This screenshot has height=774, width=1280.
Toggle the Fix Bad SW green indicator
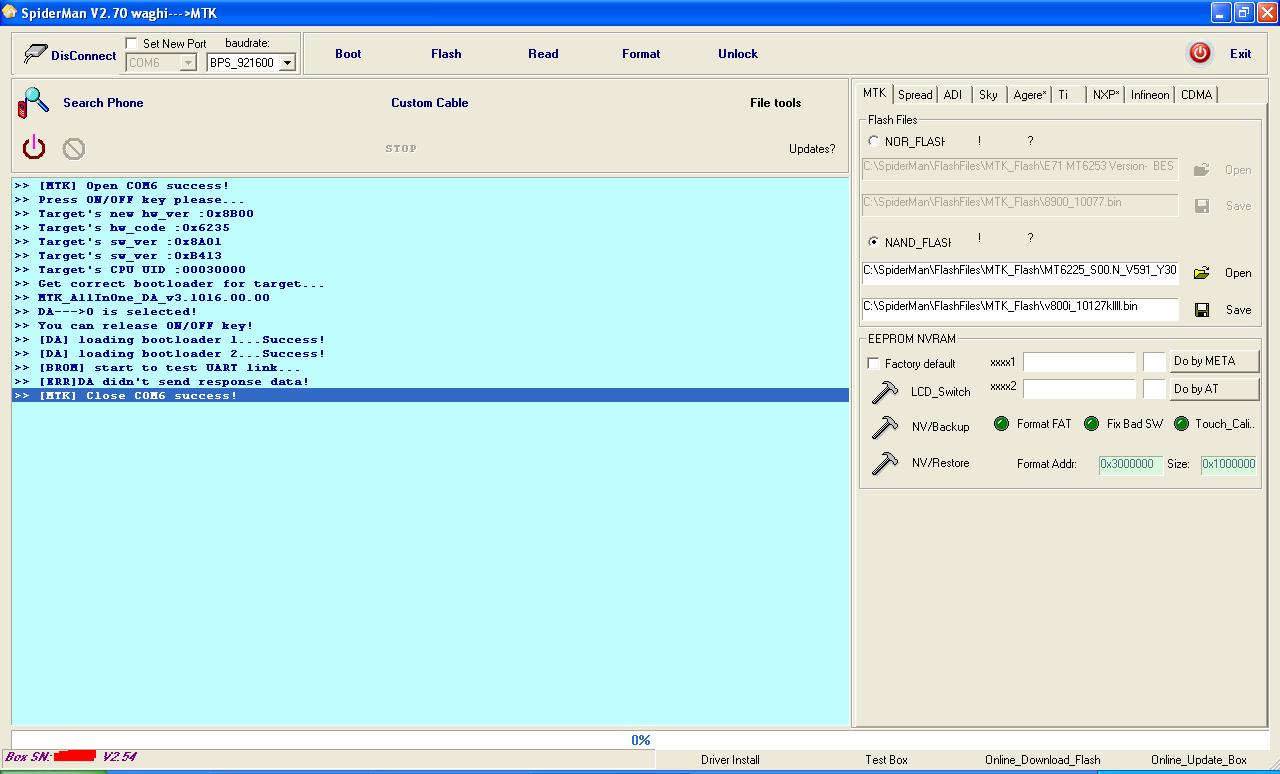1091,424
